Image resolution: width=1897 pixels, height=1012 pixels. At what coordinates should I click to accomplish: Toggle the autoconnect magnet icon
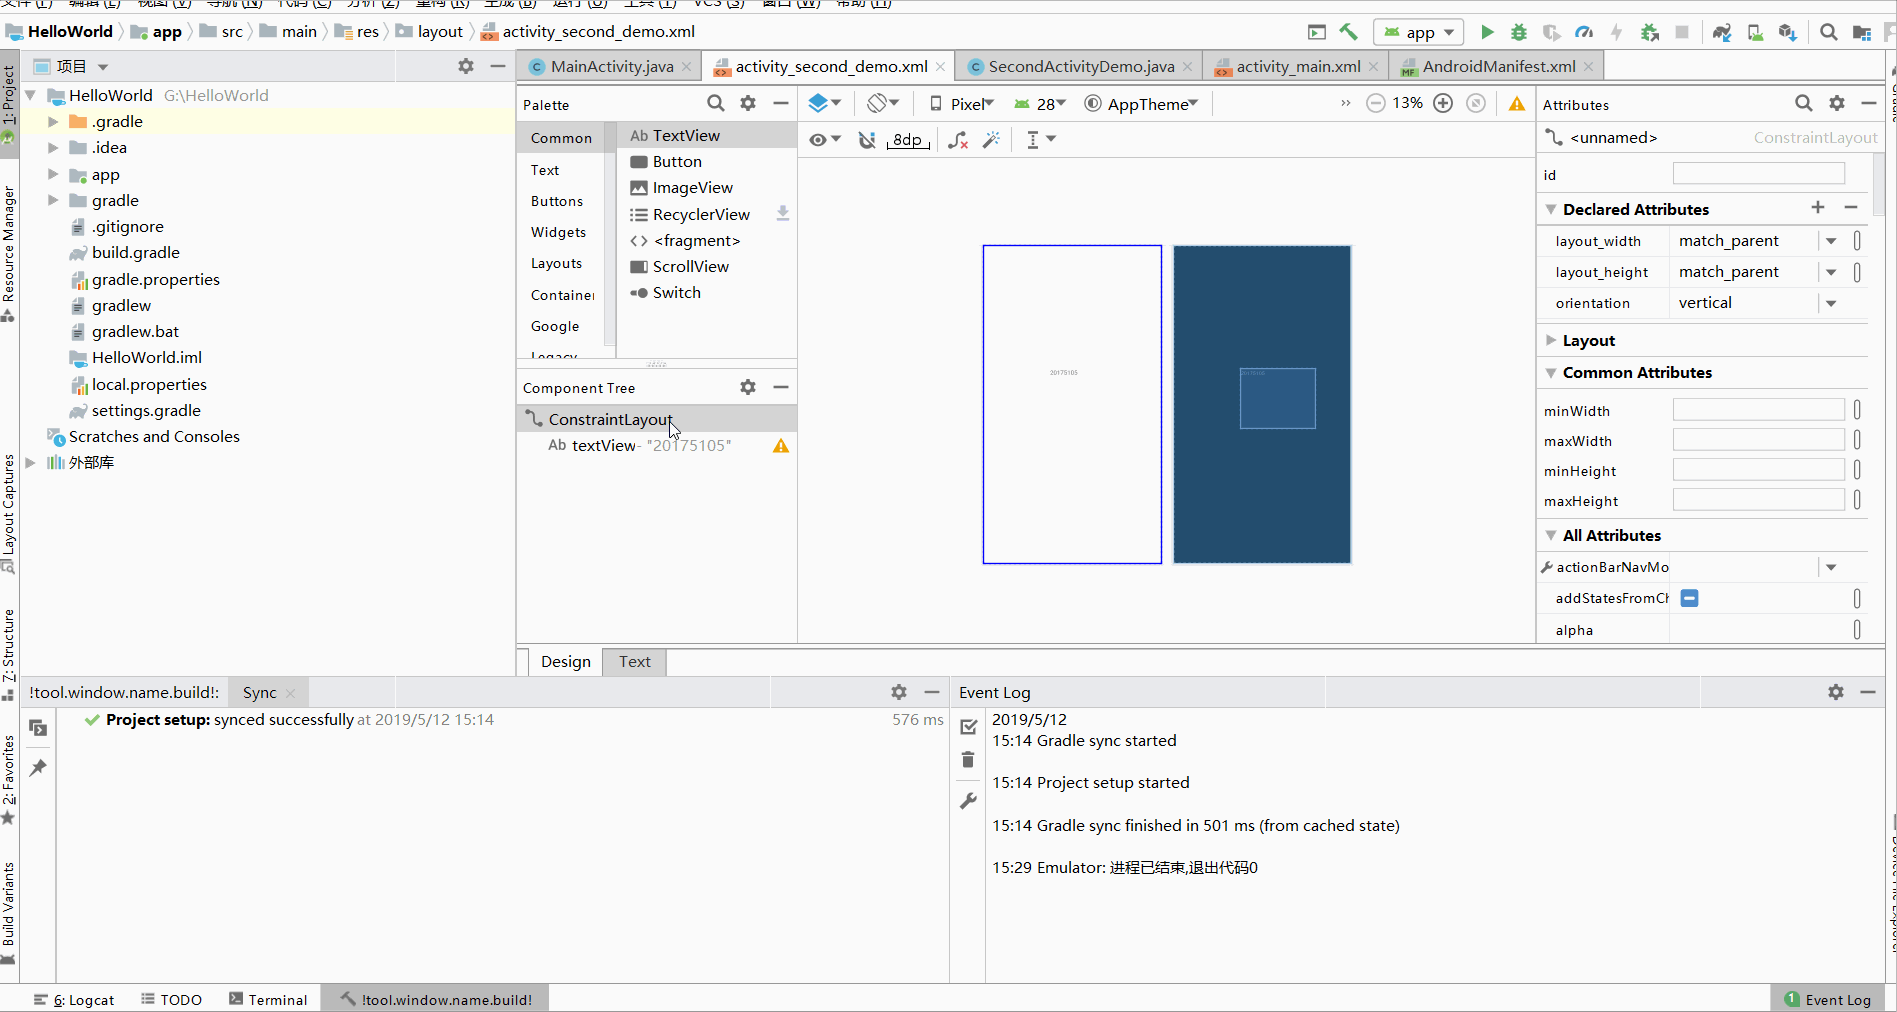pyautogui.click(x=867, y=140)
